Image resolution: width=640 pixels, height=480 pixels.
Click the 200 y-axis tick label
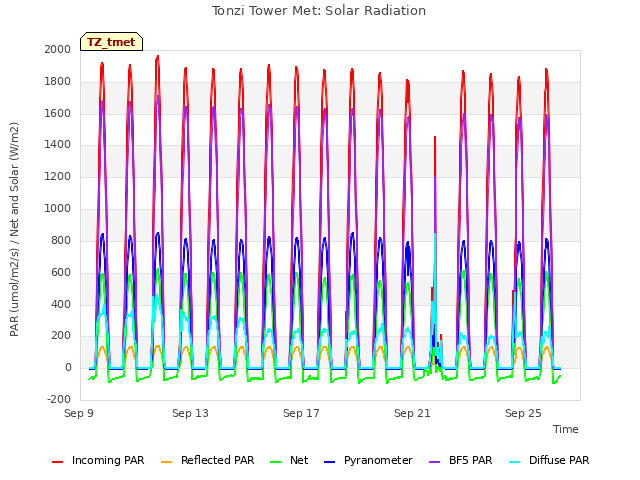[x=61, y=336]
